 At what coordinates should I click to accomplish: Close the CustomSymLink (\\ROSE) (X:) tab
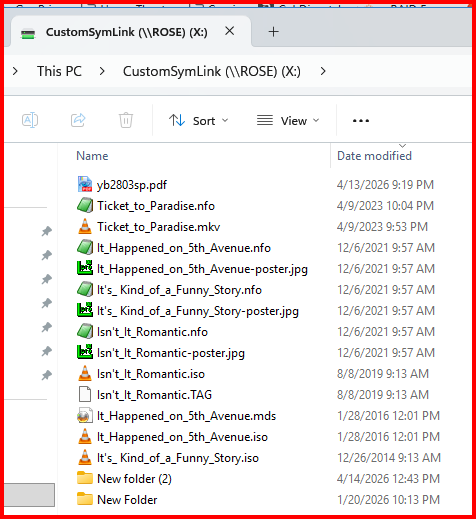pyautogui.click(x=229, y=31)
